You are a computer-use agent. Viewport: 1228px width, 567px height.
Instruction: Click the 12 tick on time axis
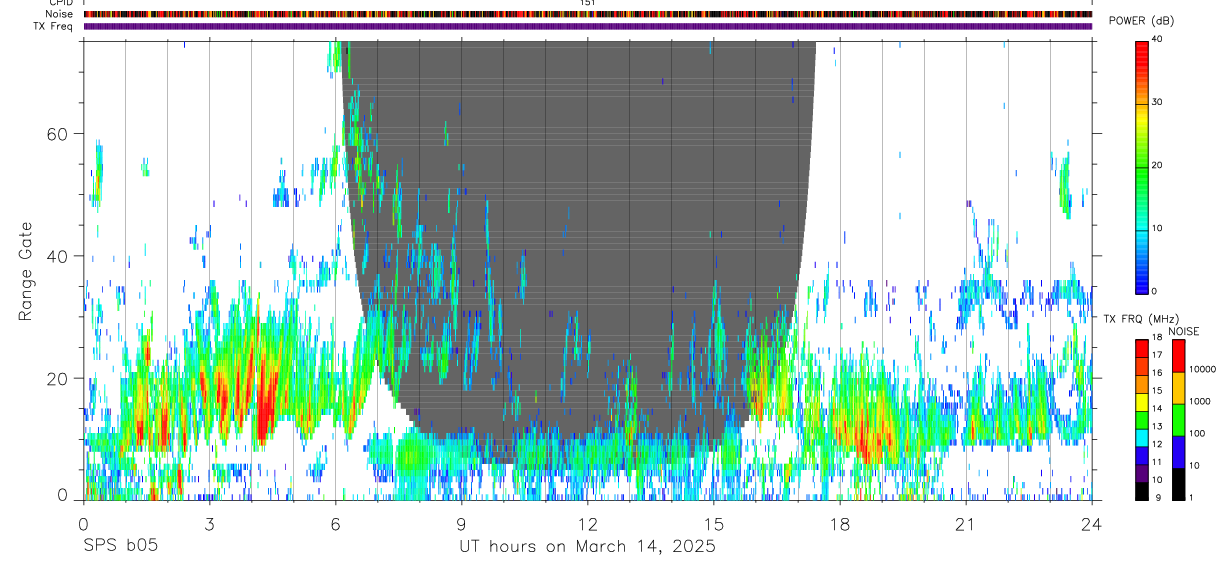pos(588,524)
